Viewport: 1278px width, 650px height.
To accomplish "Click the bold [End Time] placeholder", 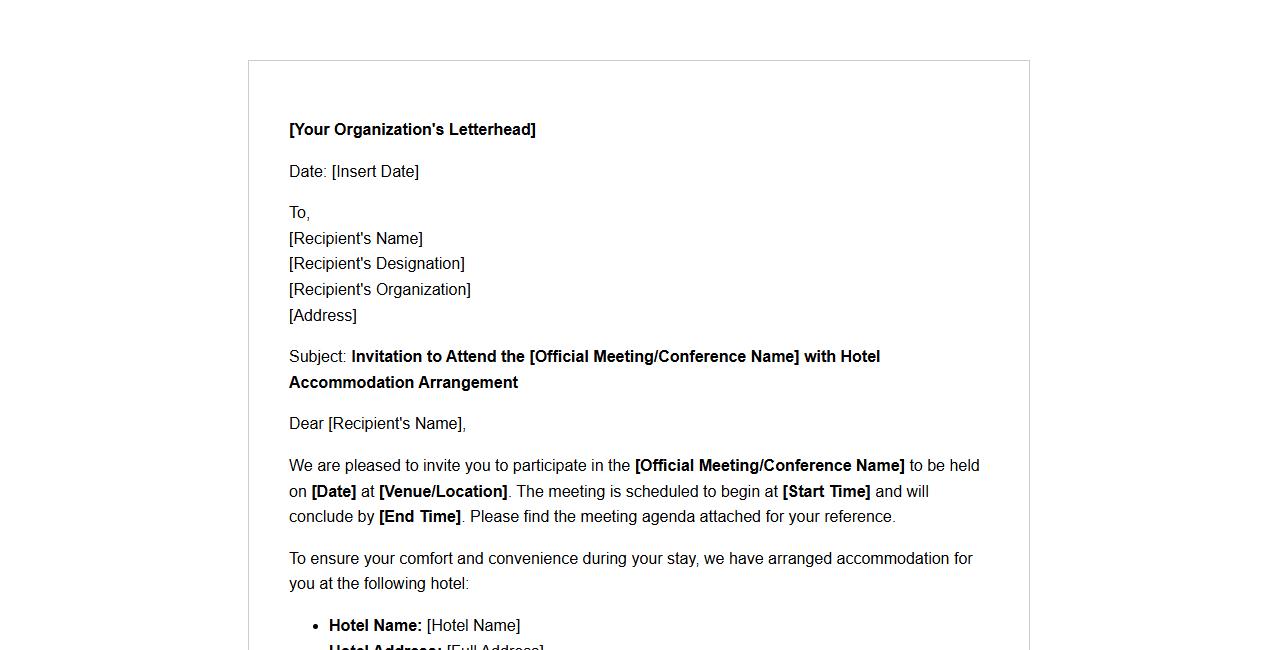I will pyautogui.click(x=420, y=517).
